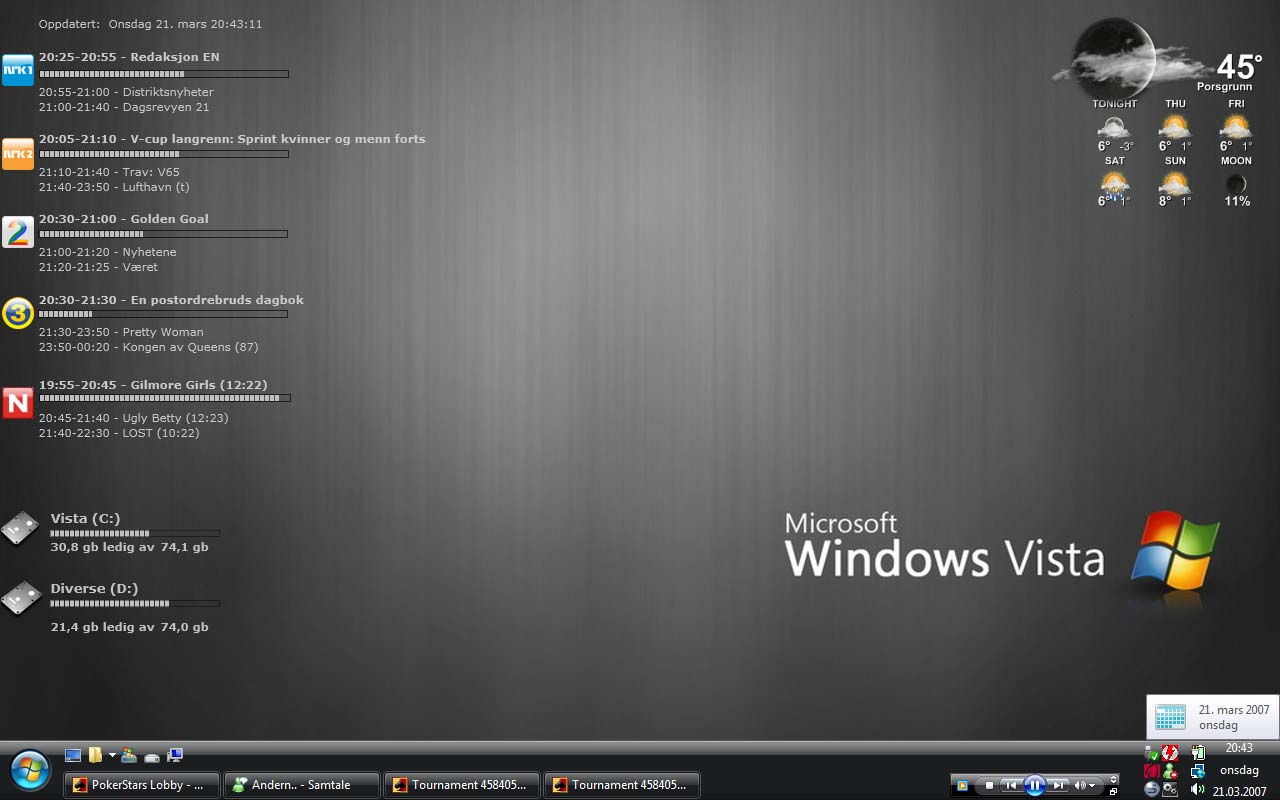Open the drive quick launch icon
The image size is (1280, 800).
152,758
